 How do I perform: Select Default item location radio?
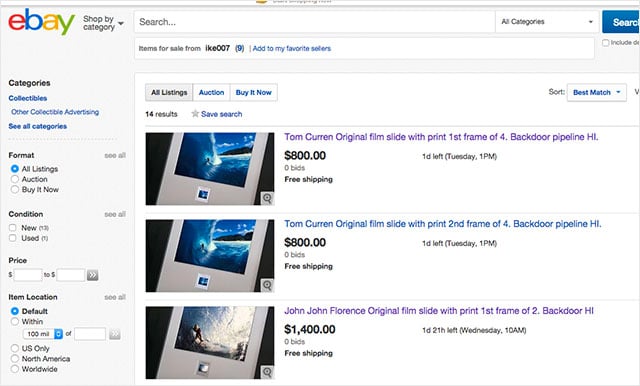(x=15, y=311)
